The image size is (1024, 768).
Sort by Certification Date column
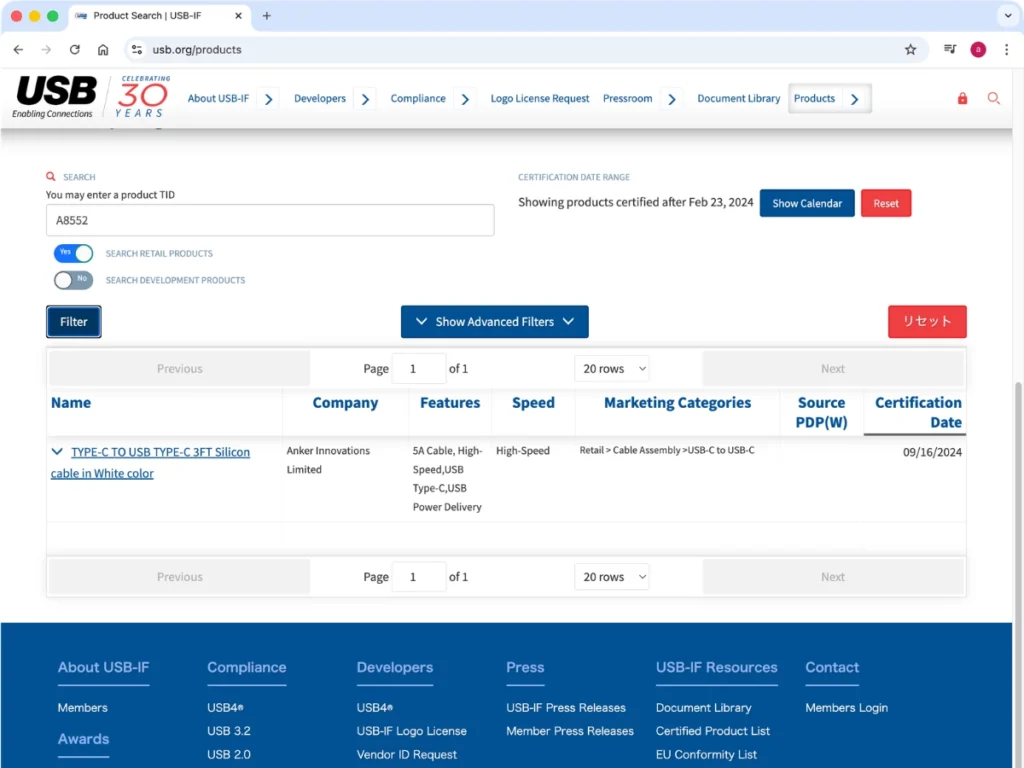point(917,412)
